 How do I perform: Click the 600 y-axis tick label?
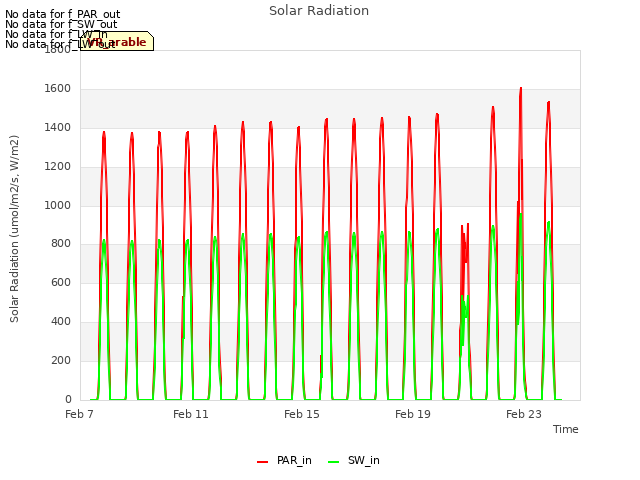click(x=61, y=282)
